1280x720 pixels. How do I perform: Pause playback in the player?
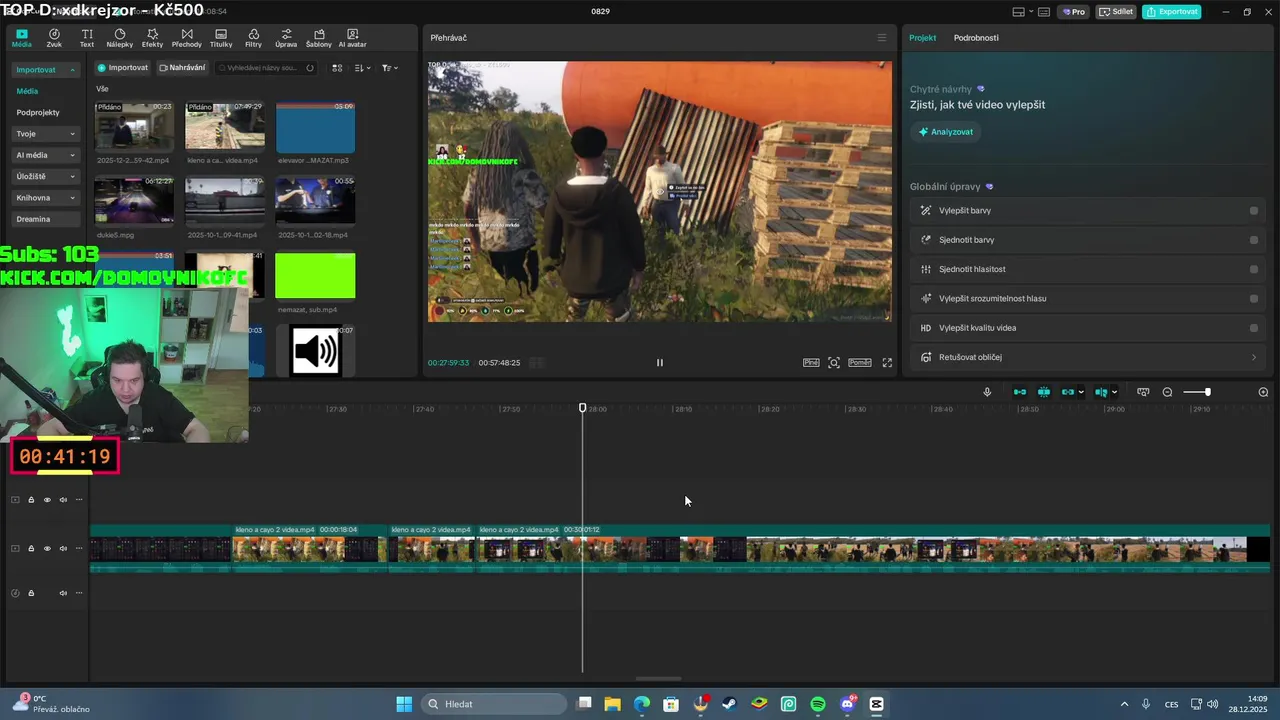(659, 363)
